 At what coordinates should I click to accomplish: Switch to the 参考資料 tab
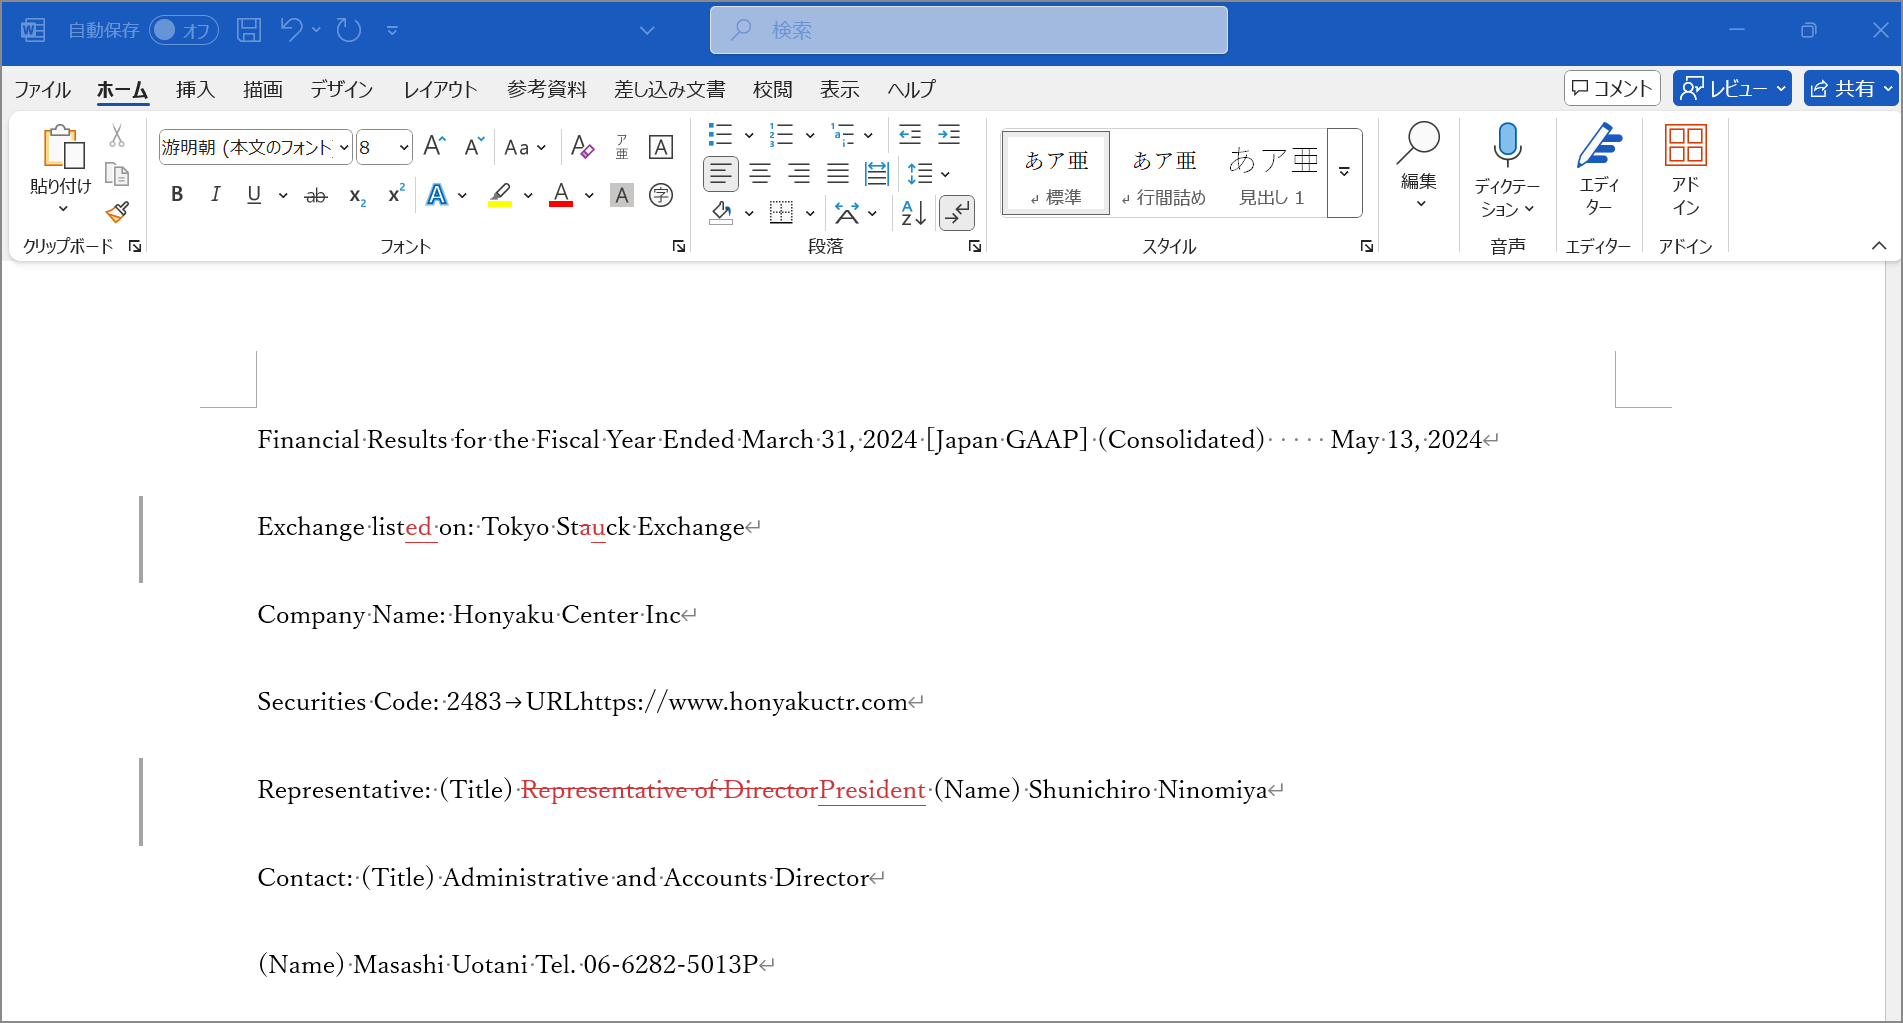point(547,89)
